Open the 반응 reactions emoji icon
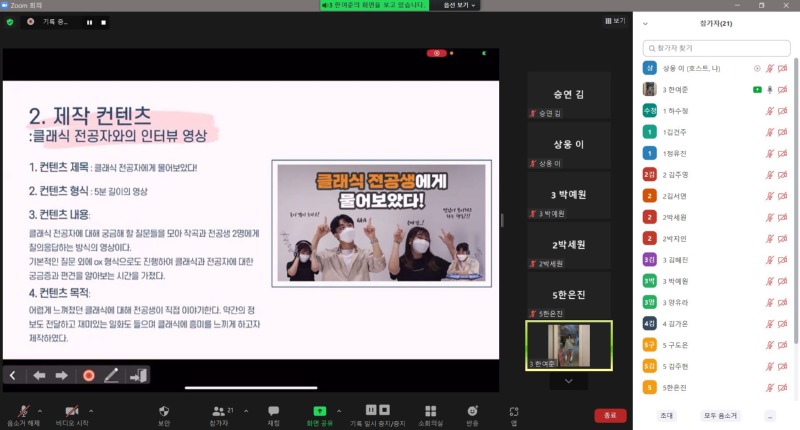Screen dimensions: 800x430 [472, 411]
